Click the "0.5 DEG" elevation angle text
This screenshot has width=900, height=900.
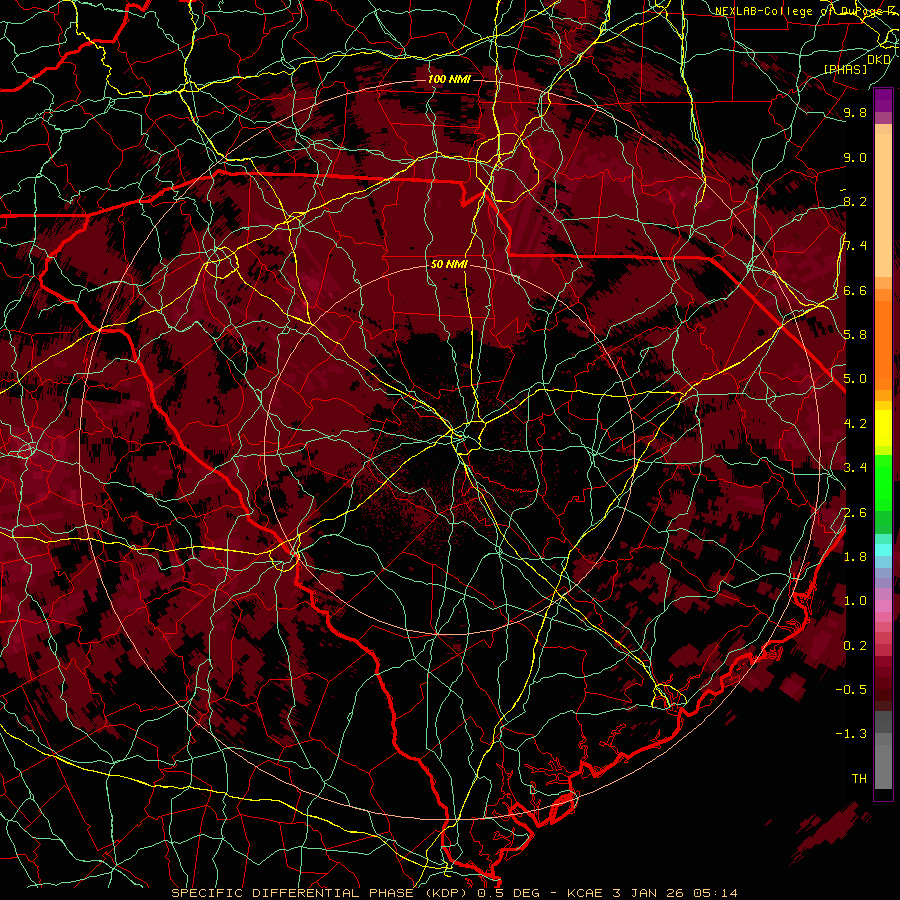508,893
